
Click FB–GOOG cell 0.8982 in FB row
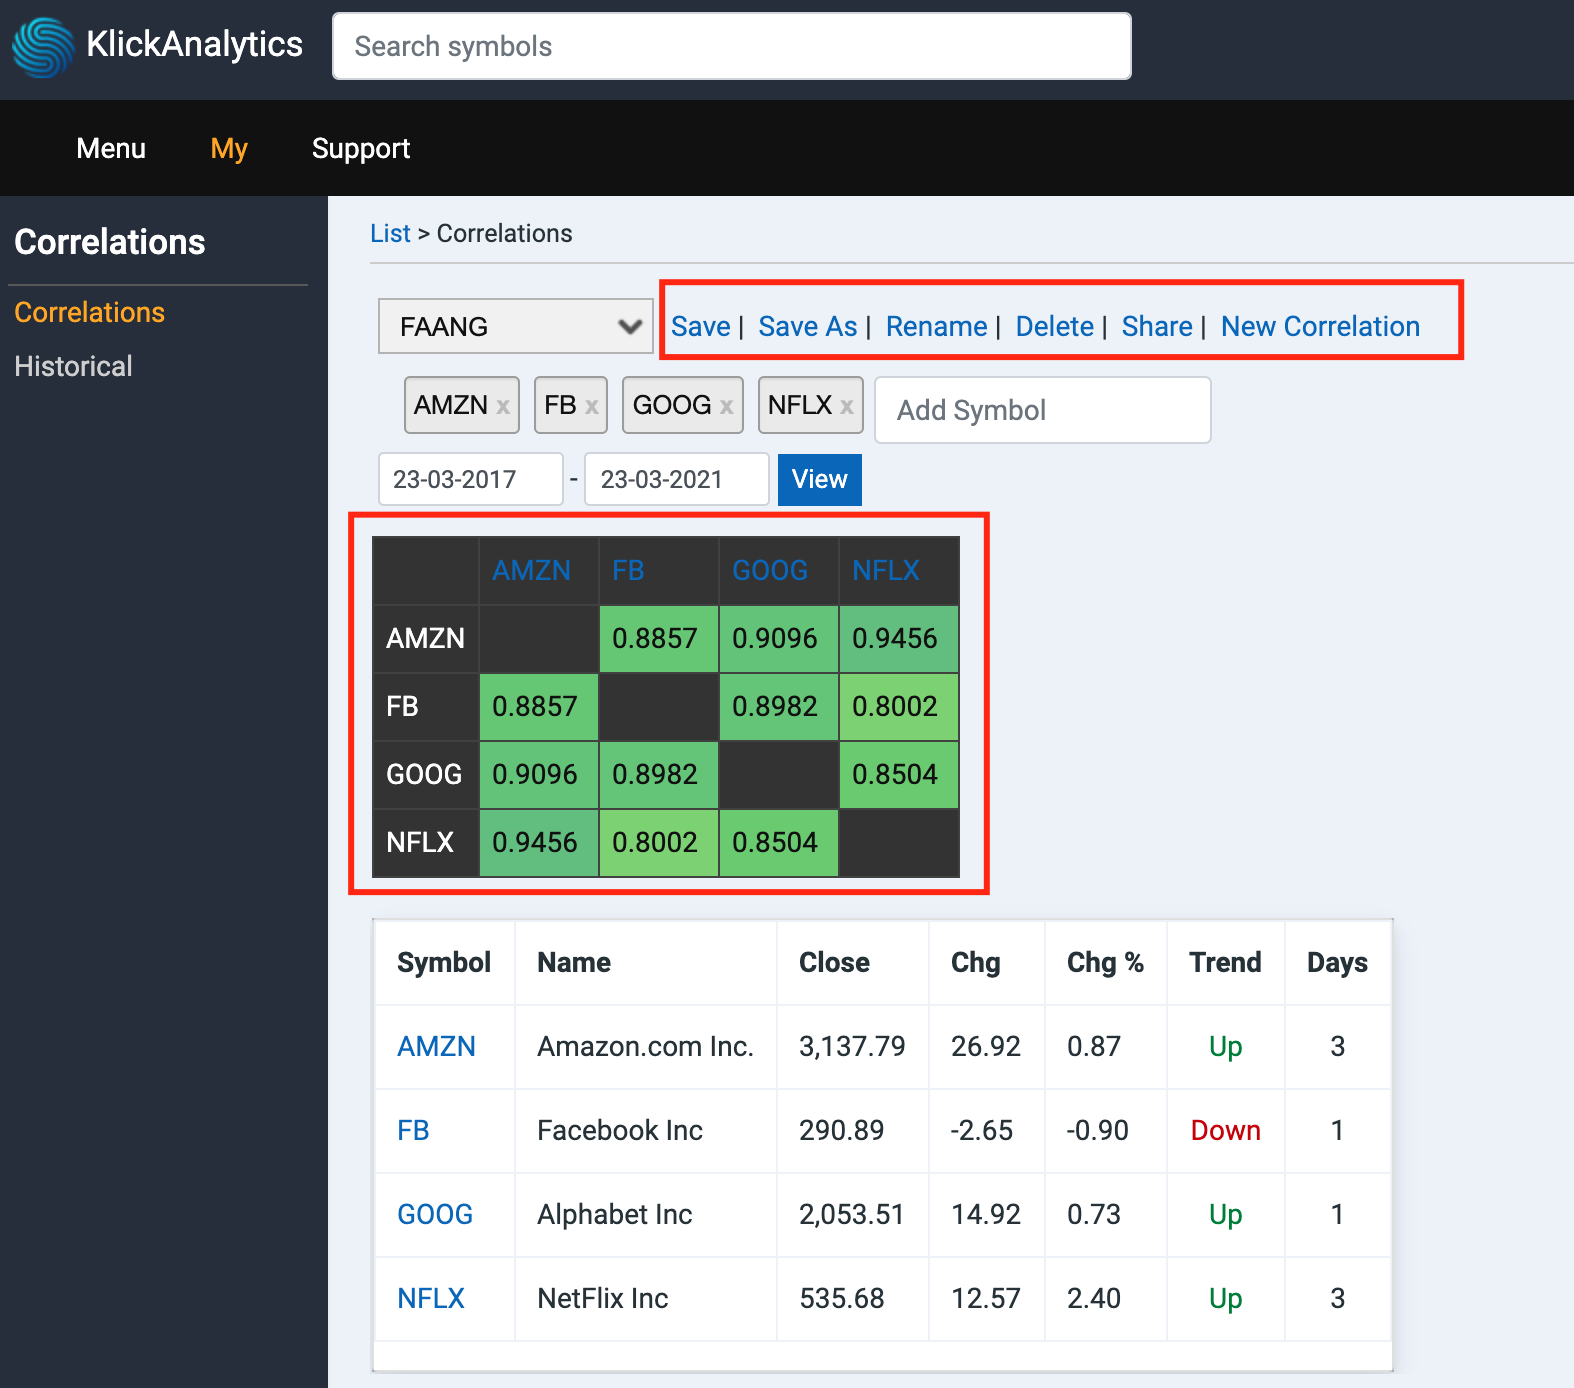(779, 706)
